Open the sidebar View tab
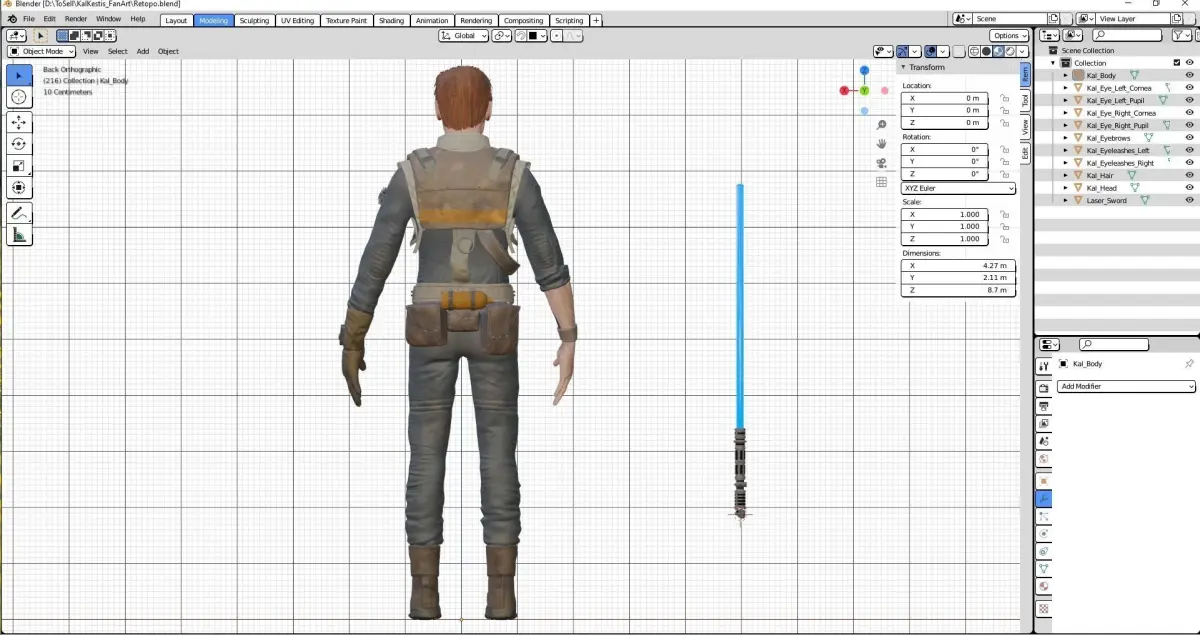Viewport: 1200px width, 635px height. (x=1025, y=127)
